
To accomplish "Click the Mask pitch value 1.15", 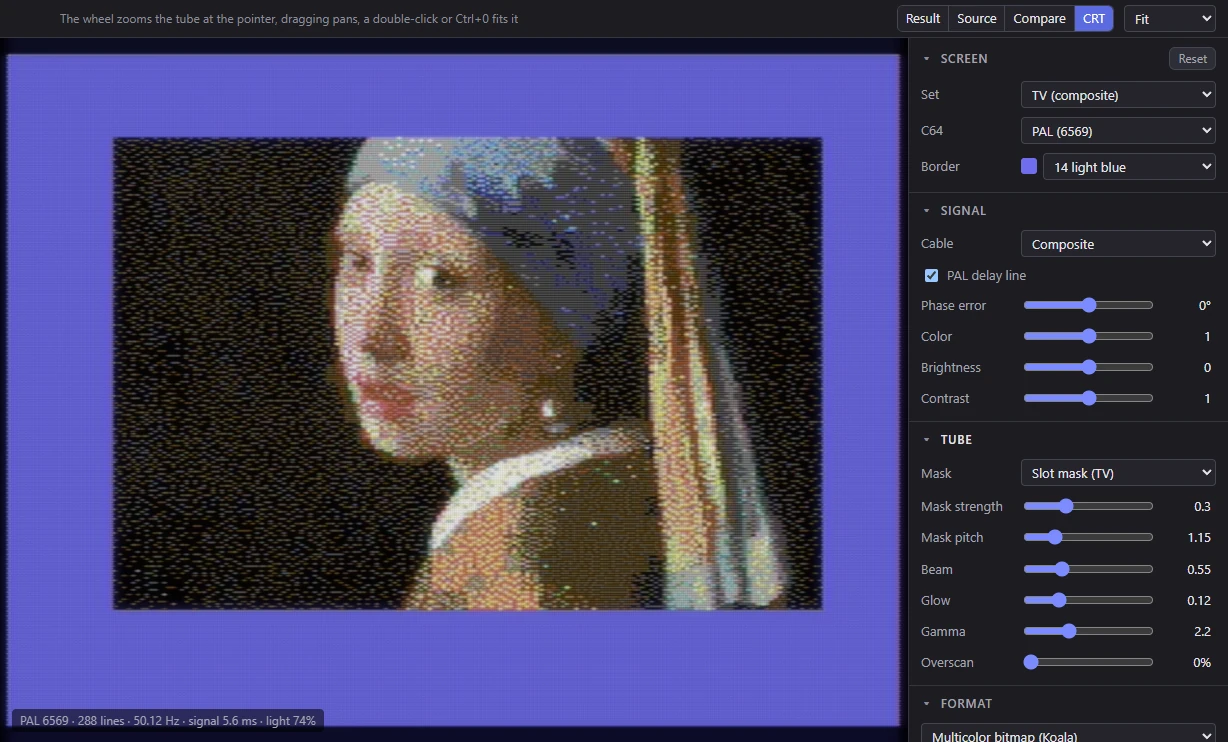I will (x=1198, y=538).
